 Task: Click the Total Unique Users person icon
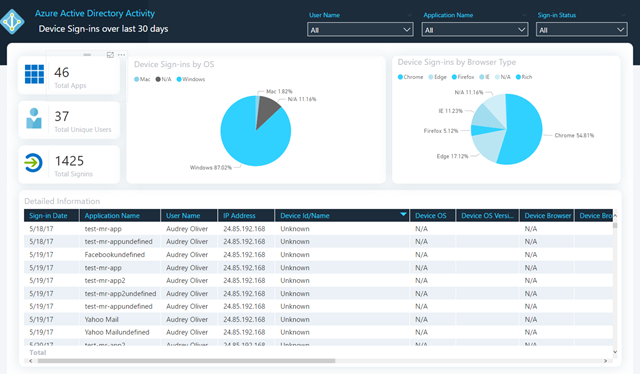[x=34, y=118]
